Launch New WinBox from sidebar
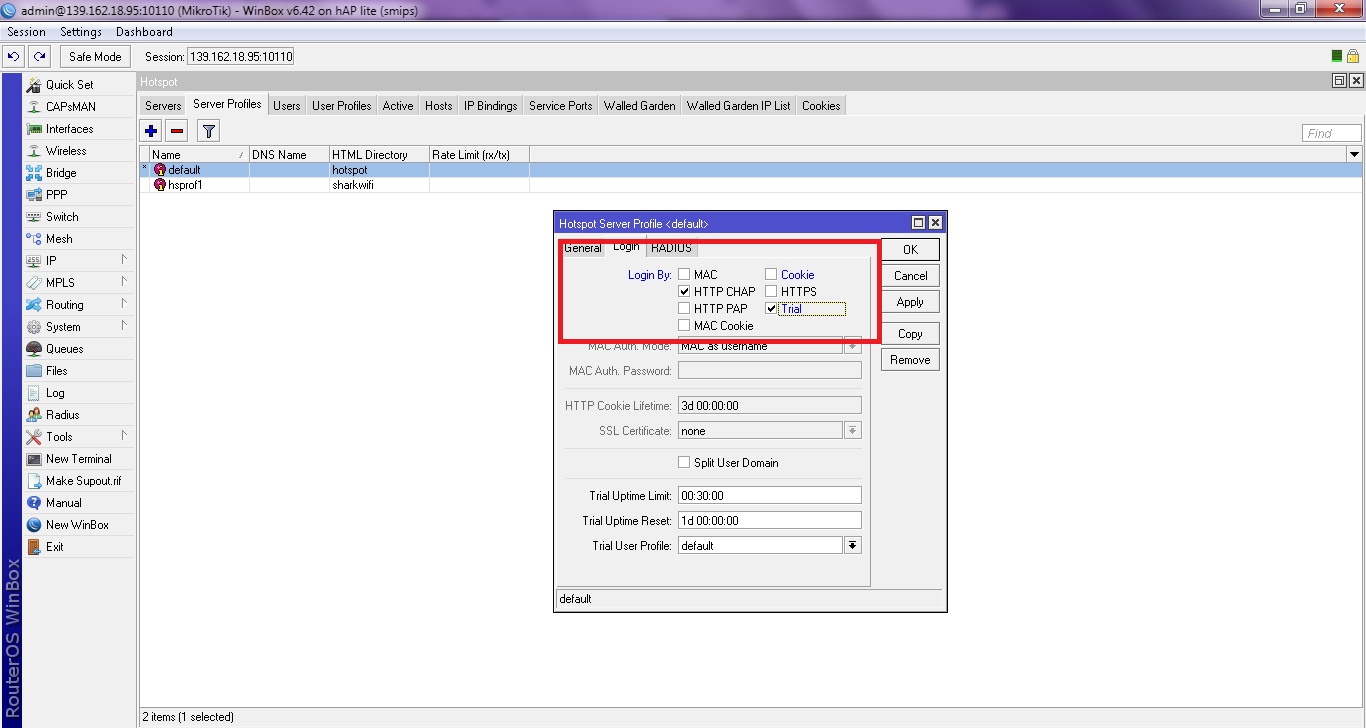Screen dimensions: 1366x728 [x=77, y=525]
